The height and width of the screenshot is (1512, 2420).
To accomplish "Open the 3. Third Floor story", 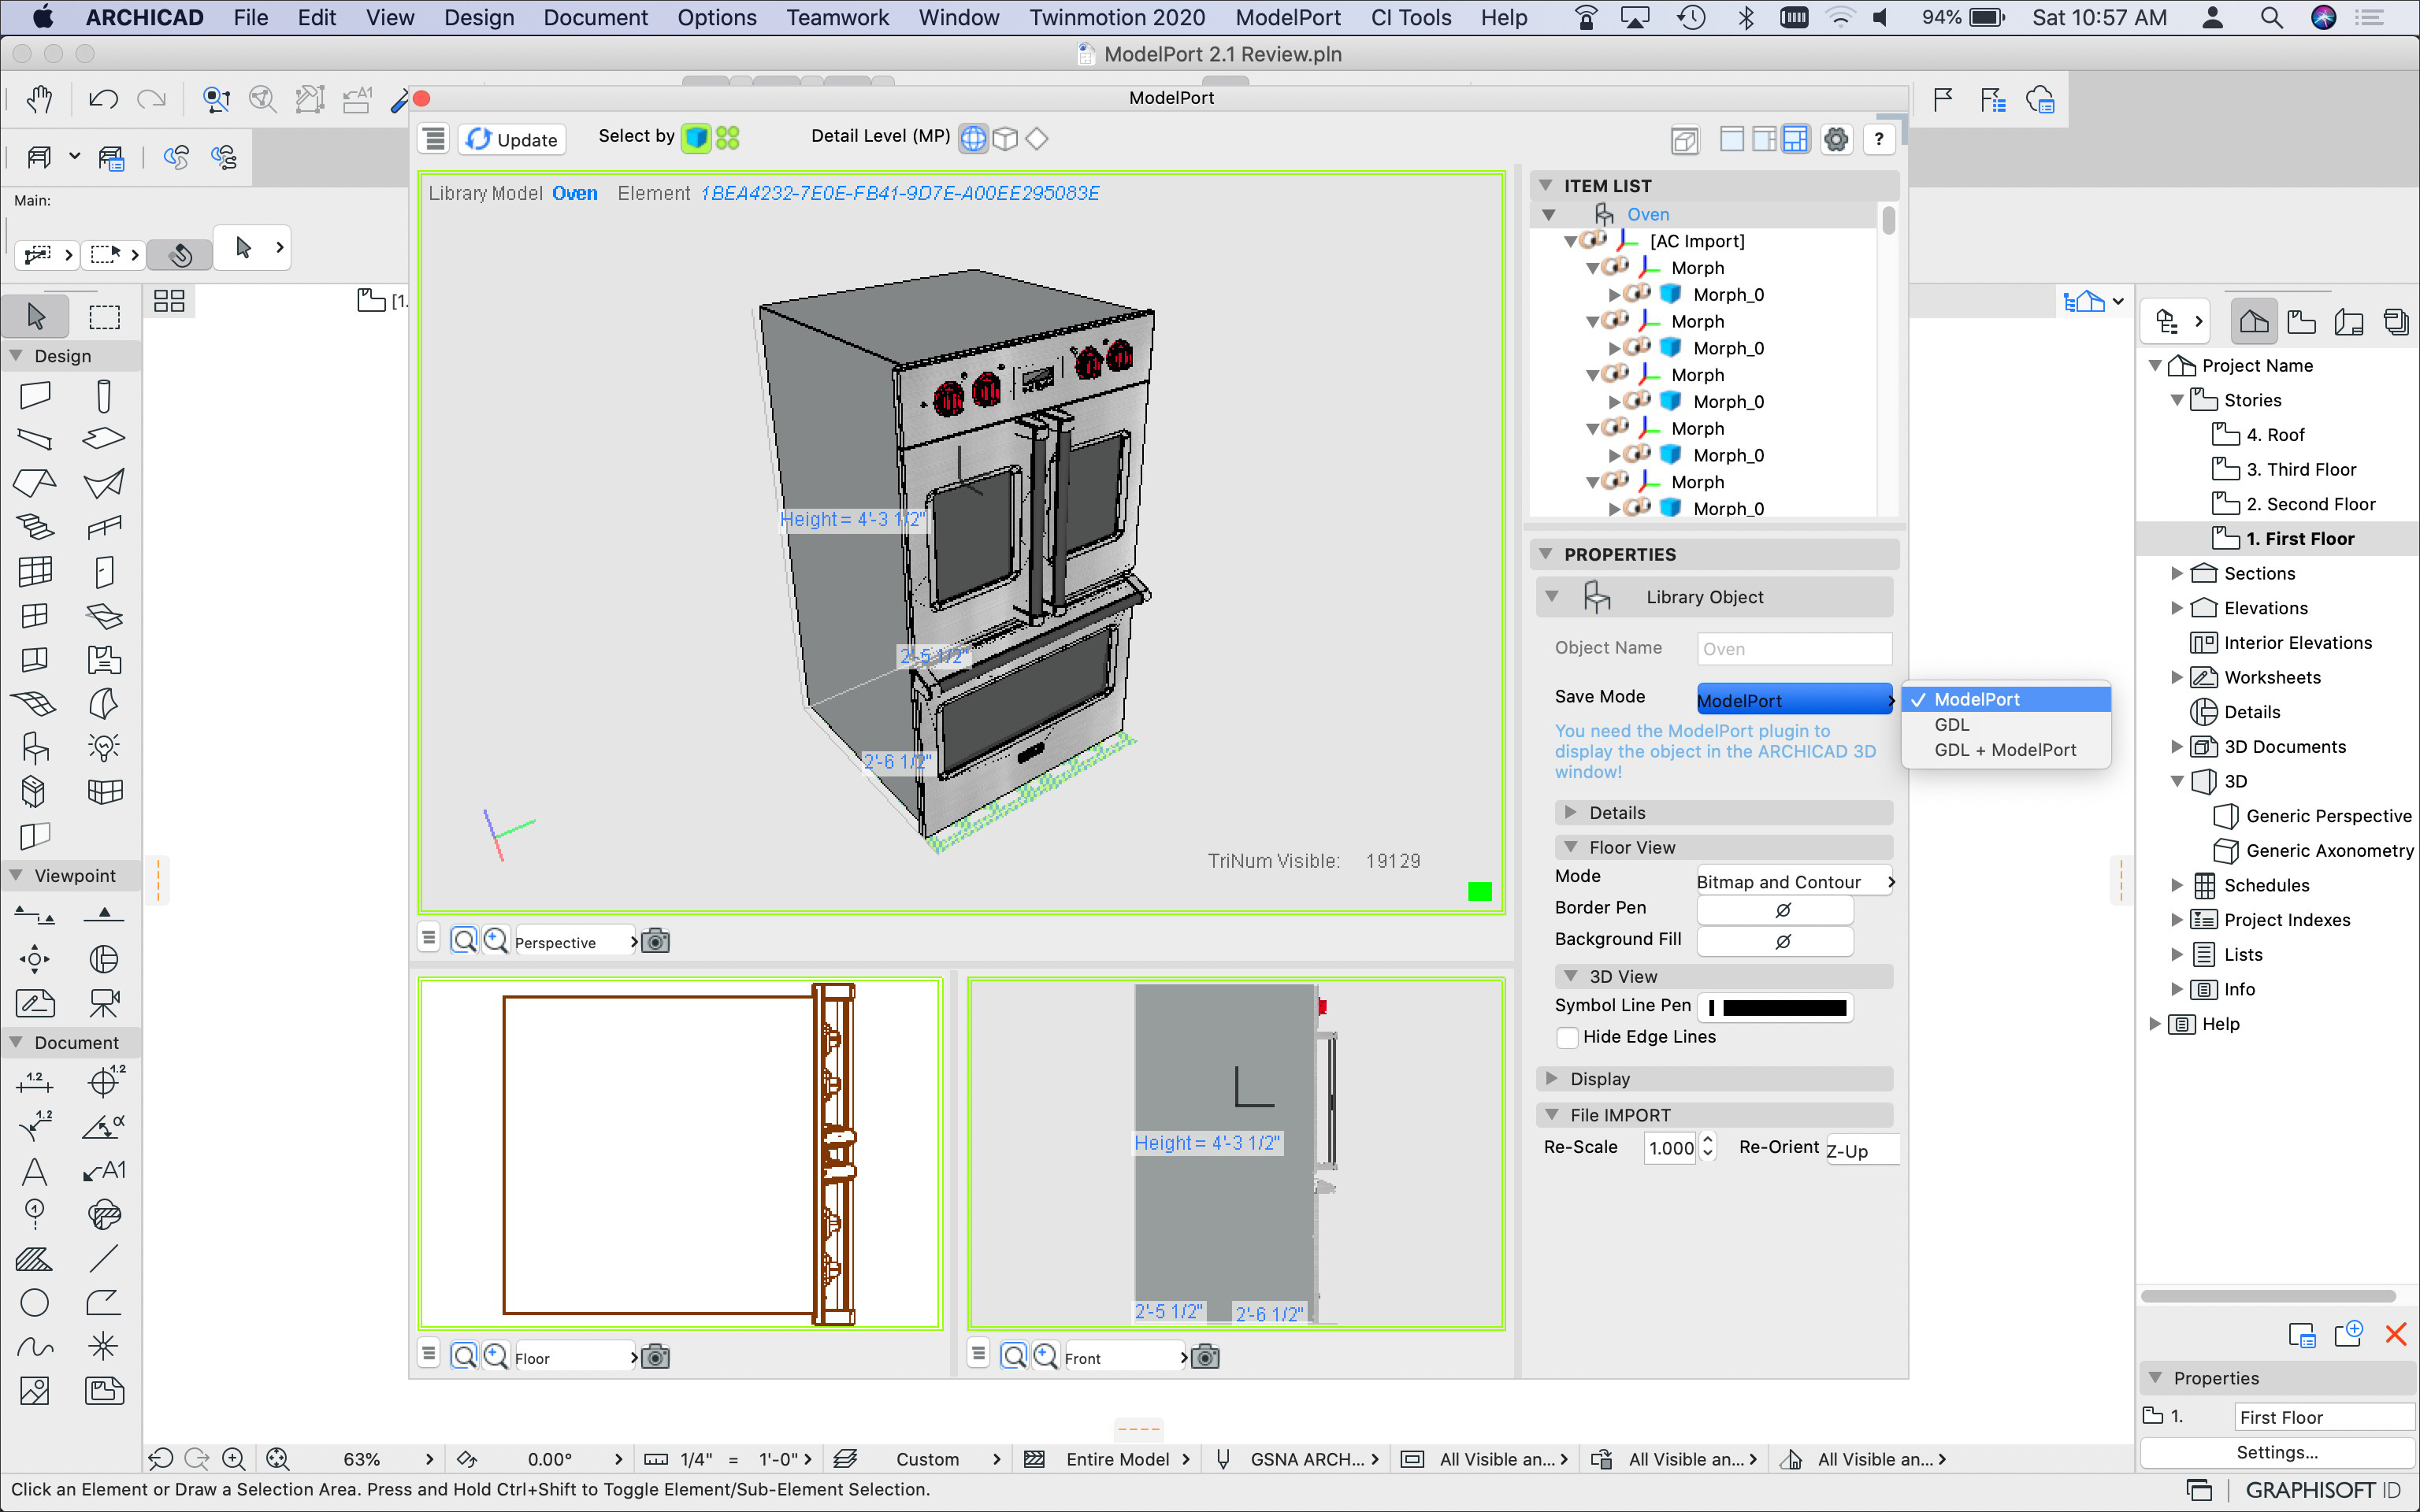I will click(2301, 469).
